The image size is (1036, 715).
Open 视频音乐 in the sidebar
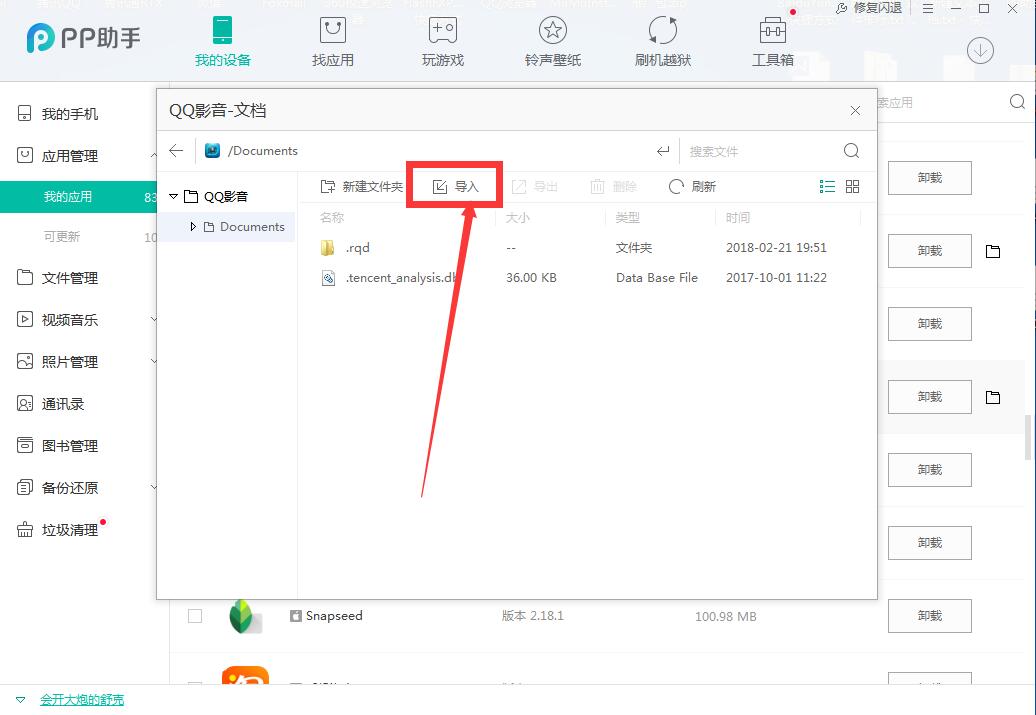click(57, 320)
